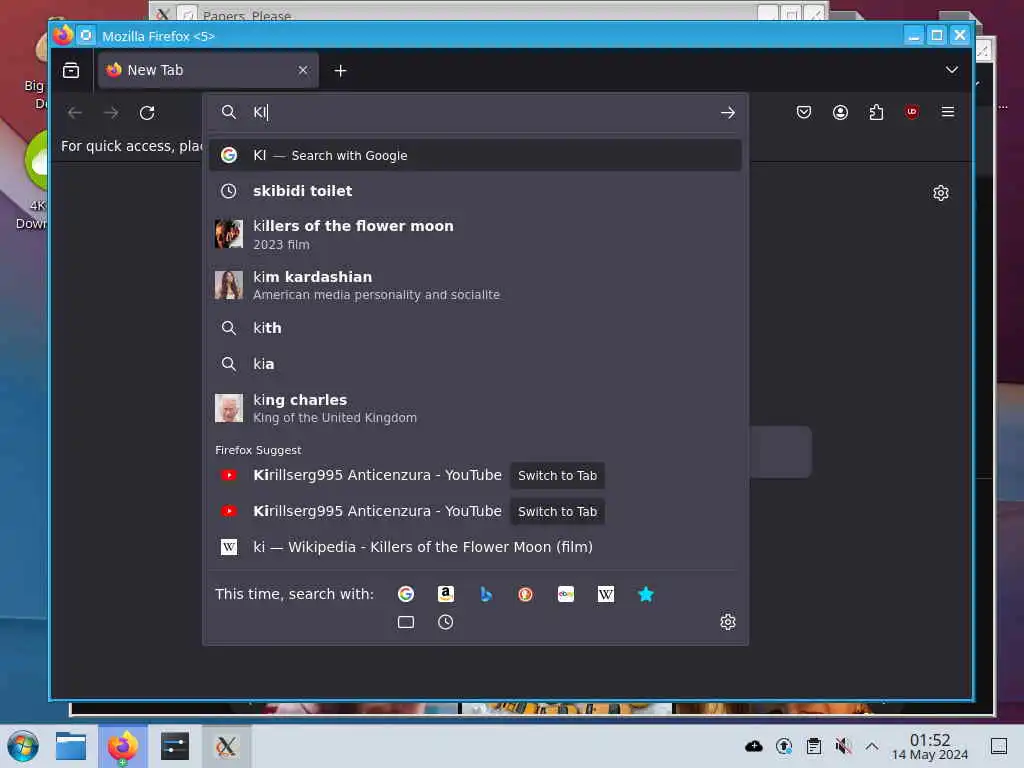Screen dimensions: 1024x768
Task: Open the settings mixer taskbar app
Action: [x=174, y=746]
